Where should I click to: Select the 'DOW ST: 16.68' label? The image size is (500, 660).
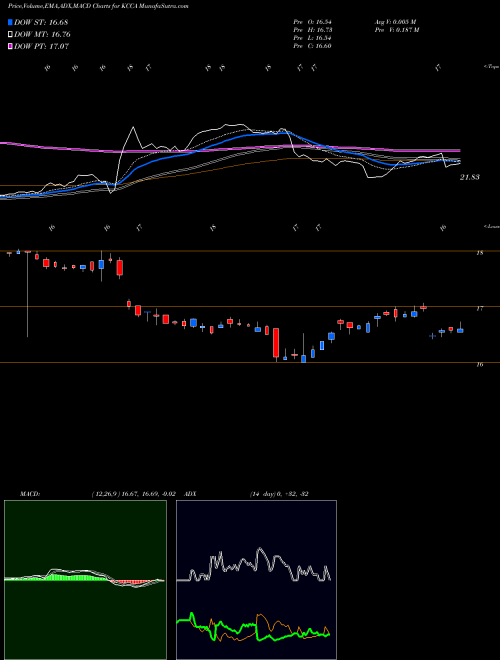coord(41,22)
